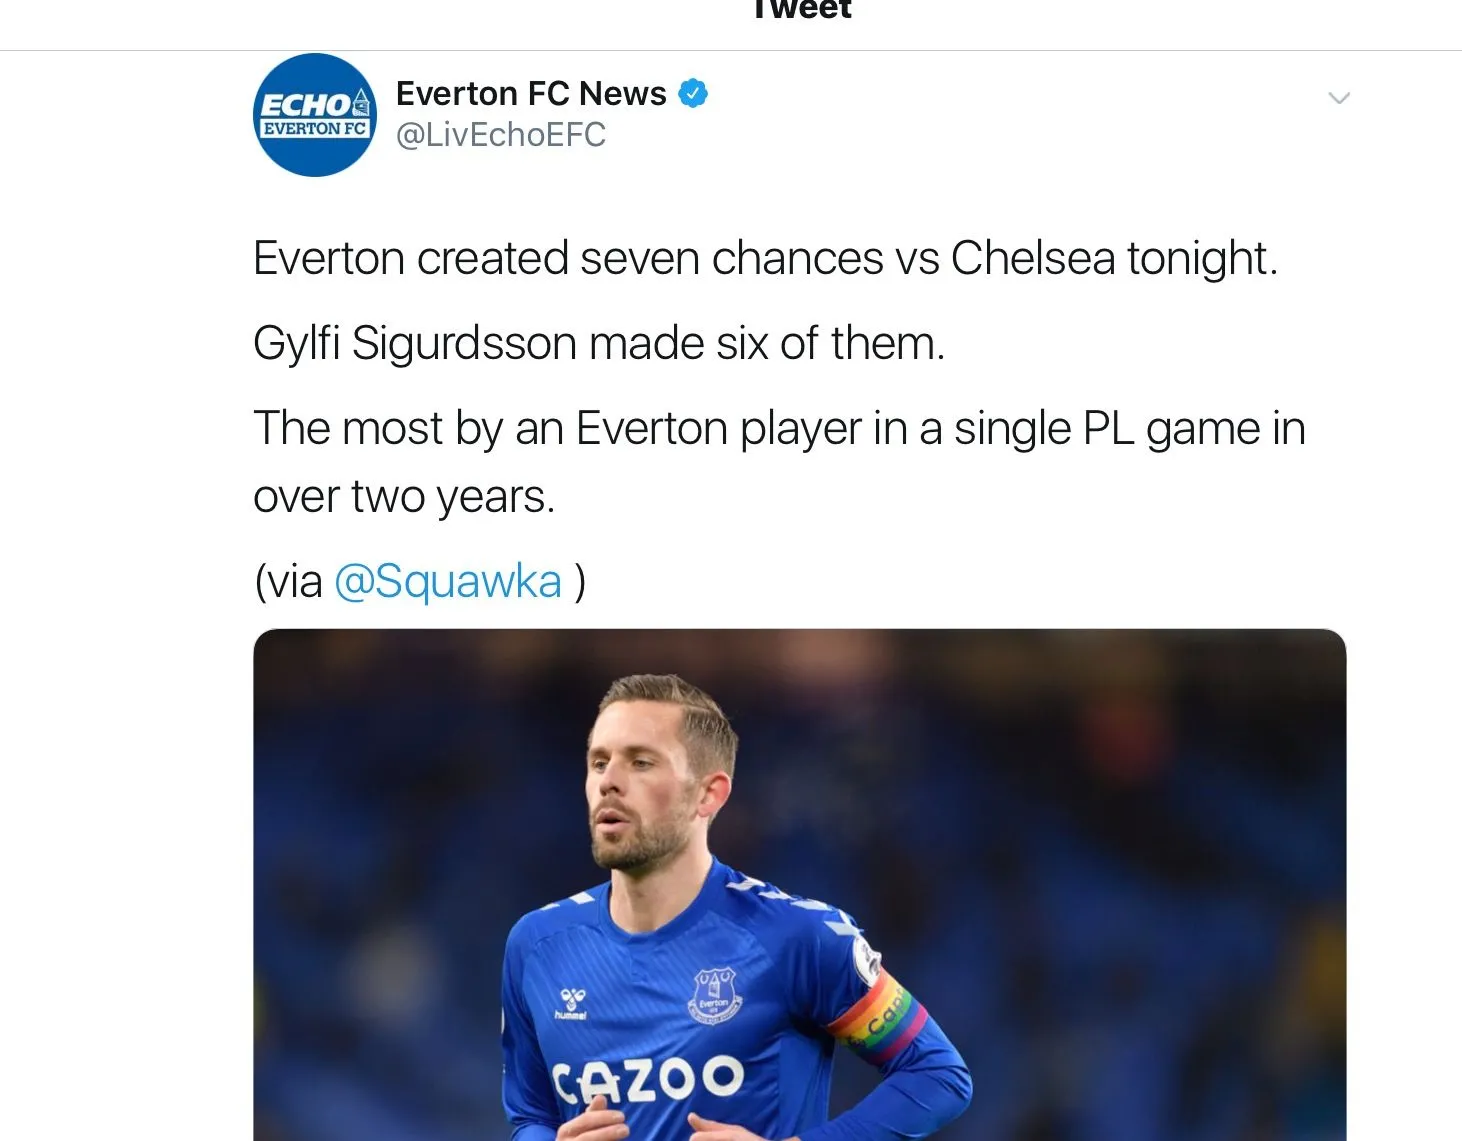Click the sentence starting 'The most by an Everton player'
The height and width of the screenshot is (1141, 1462).
point(779,428)
